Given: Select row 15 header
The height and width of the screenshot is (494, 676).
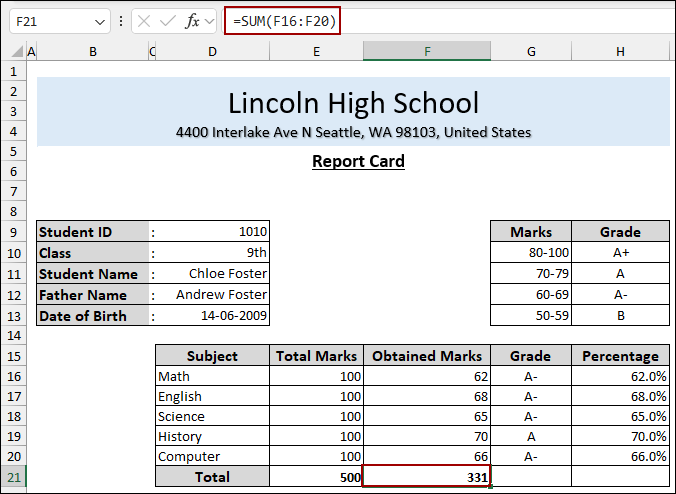Looking at the screenshot, I should [x=13, y=355].
